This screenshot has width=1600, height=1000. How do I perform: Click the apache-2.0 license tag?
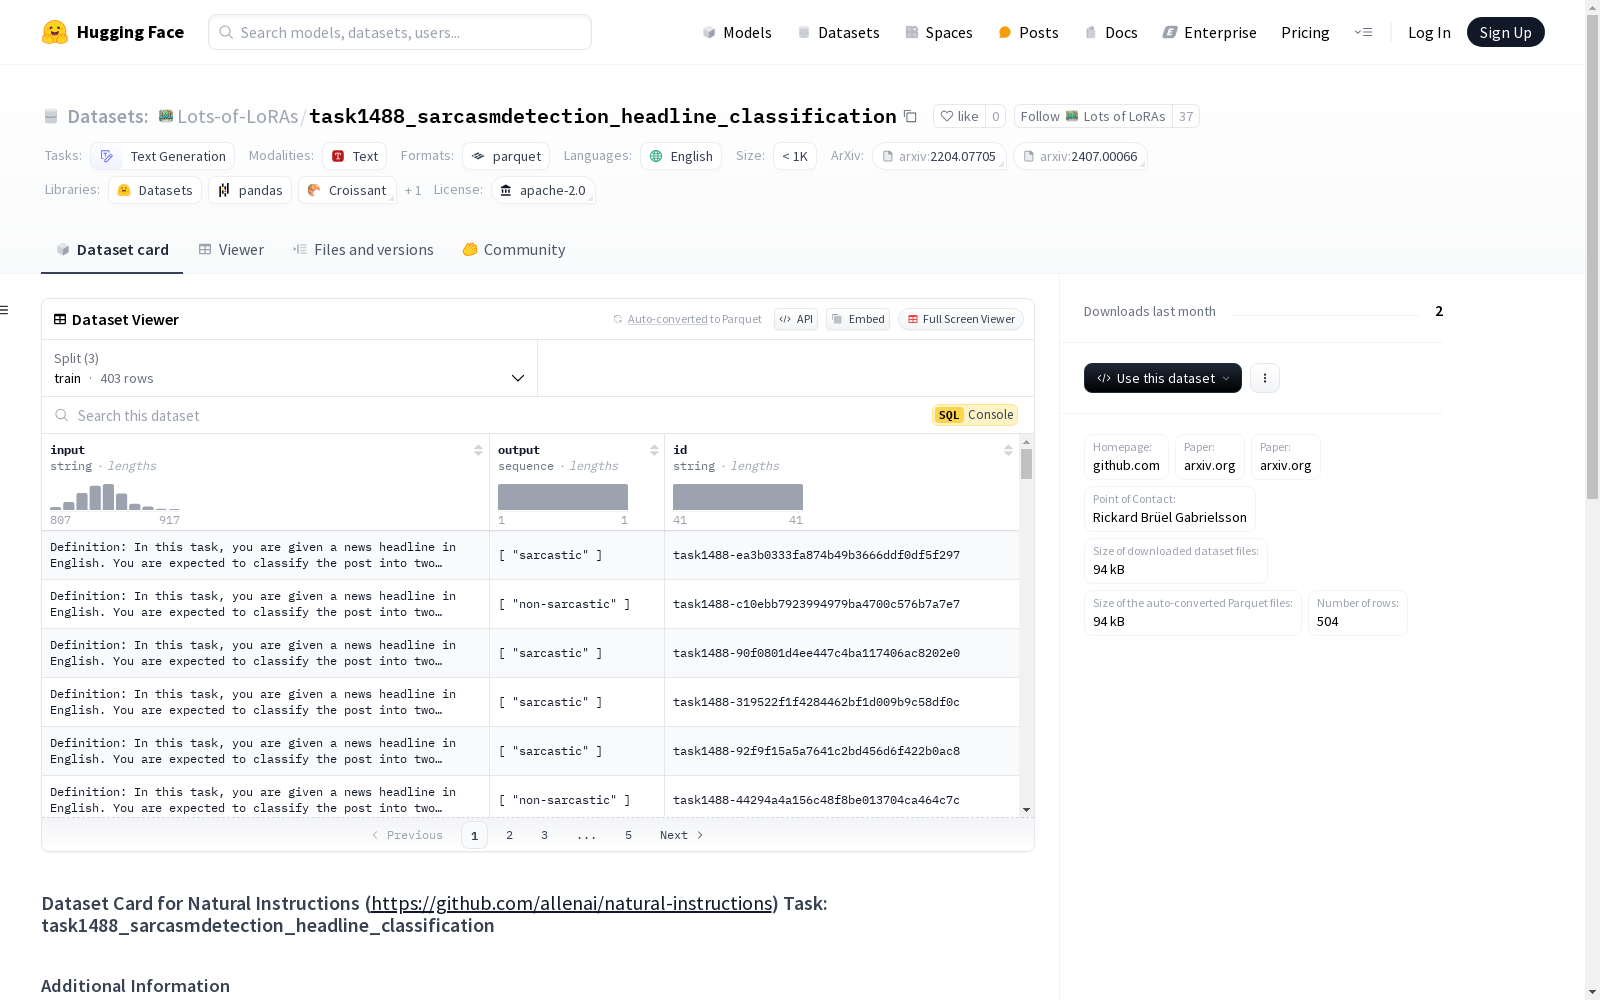[x=543, y=190]
